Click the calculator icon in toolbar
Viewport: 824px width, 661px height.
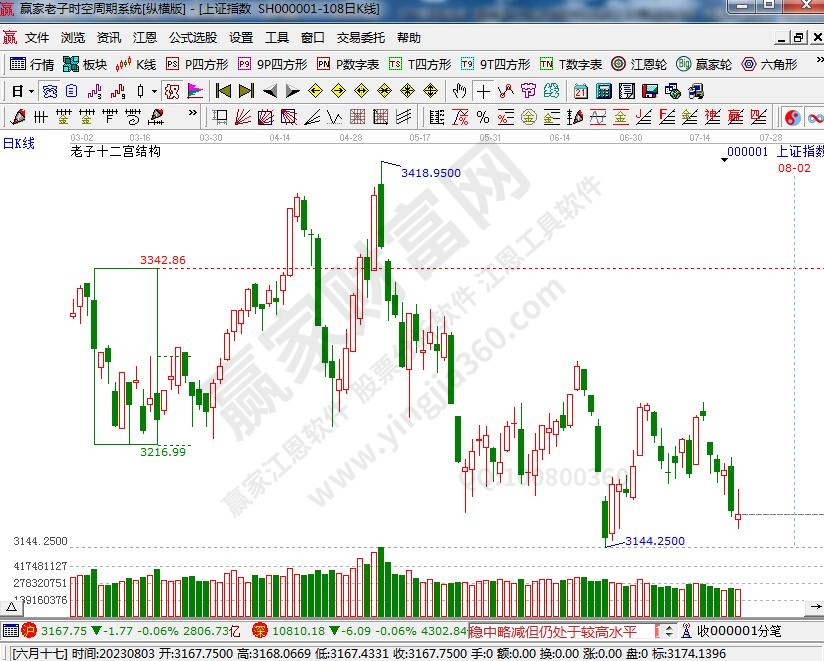coord(603,91)
